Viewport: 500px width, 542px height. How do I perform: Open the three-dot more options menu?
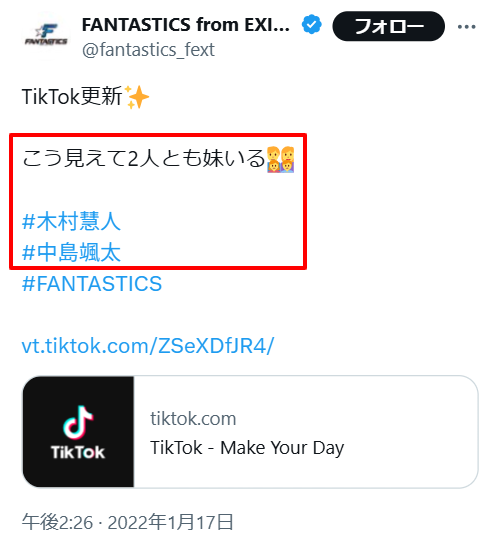[x=466, y=27]
